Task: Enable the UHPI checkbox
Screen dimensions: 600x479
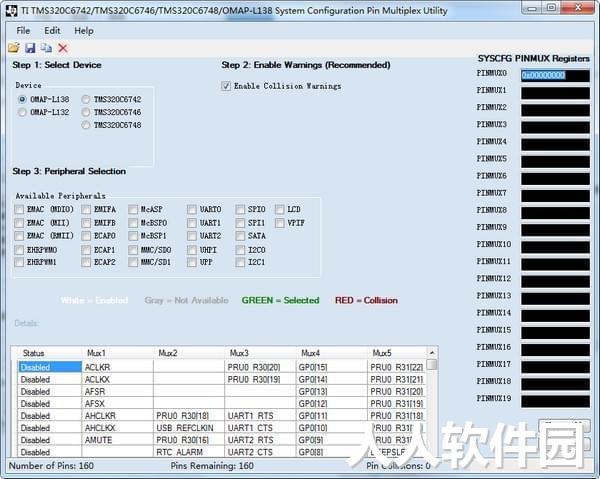Action: pos(192,250)
